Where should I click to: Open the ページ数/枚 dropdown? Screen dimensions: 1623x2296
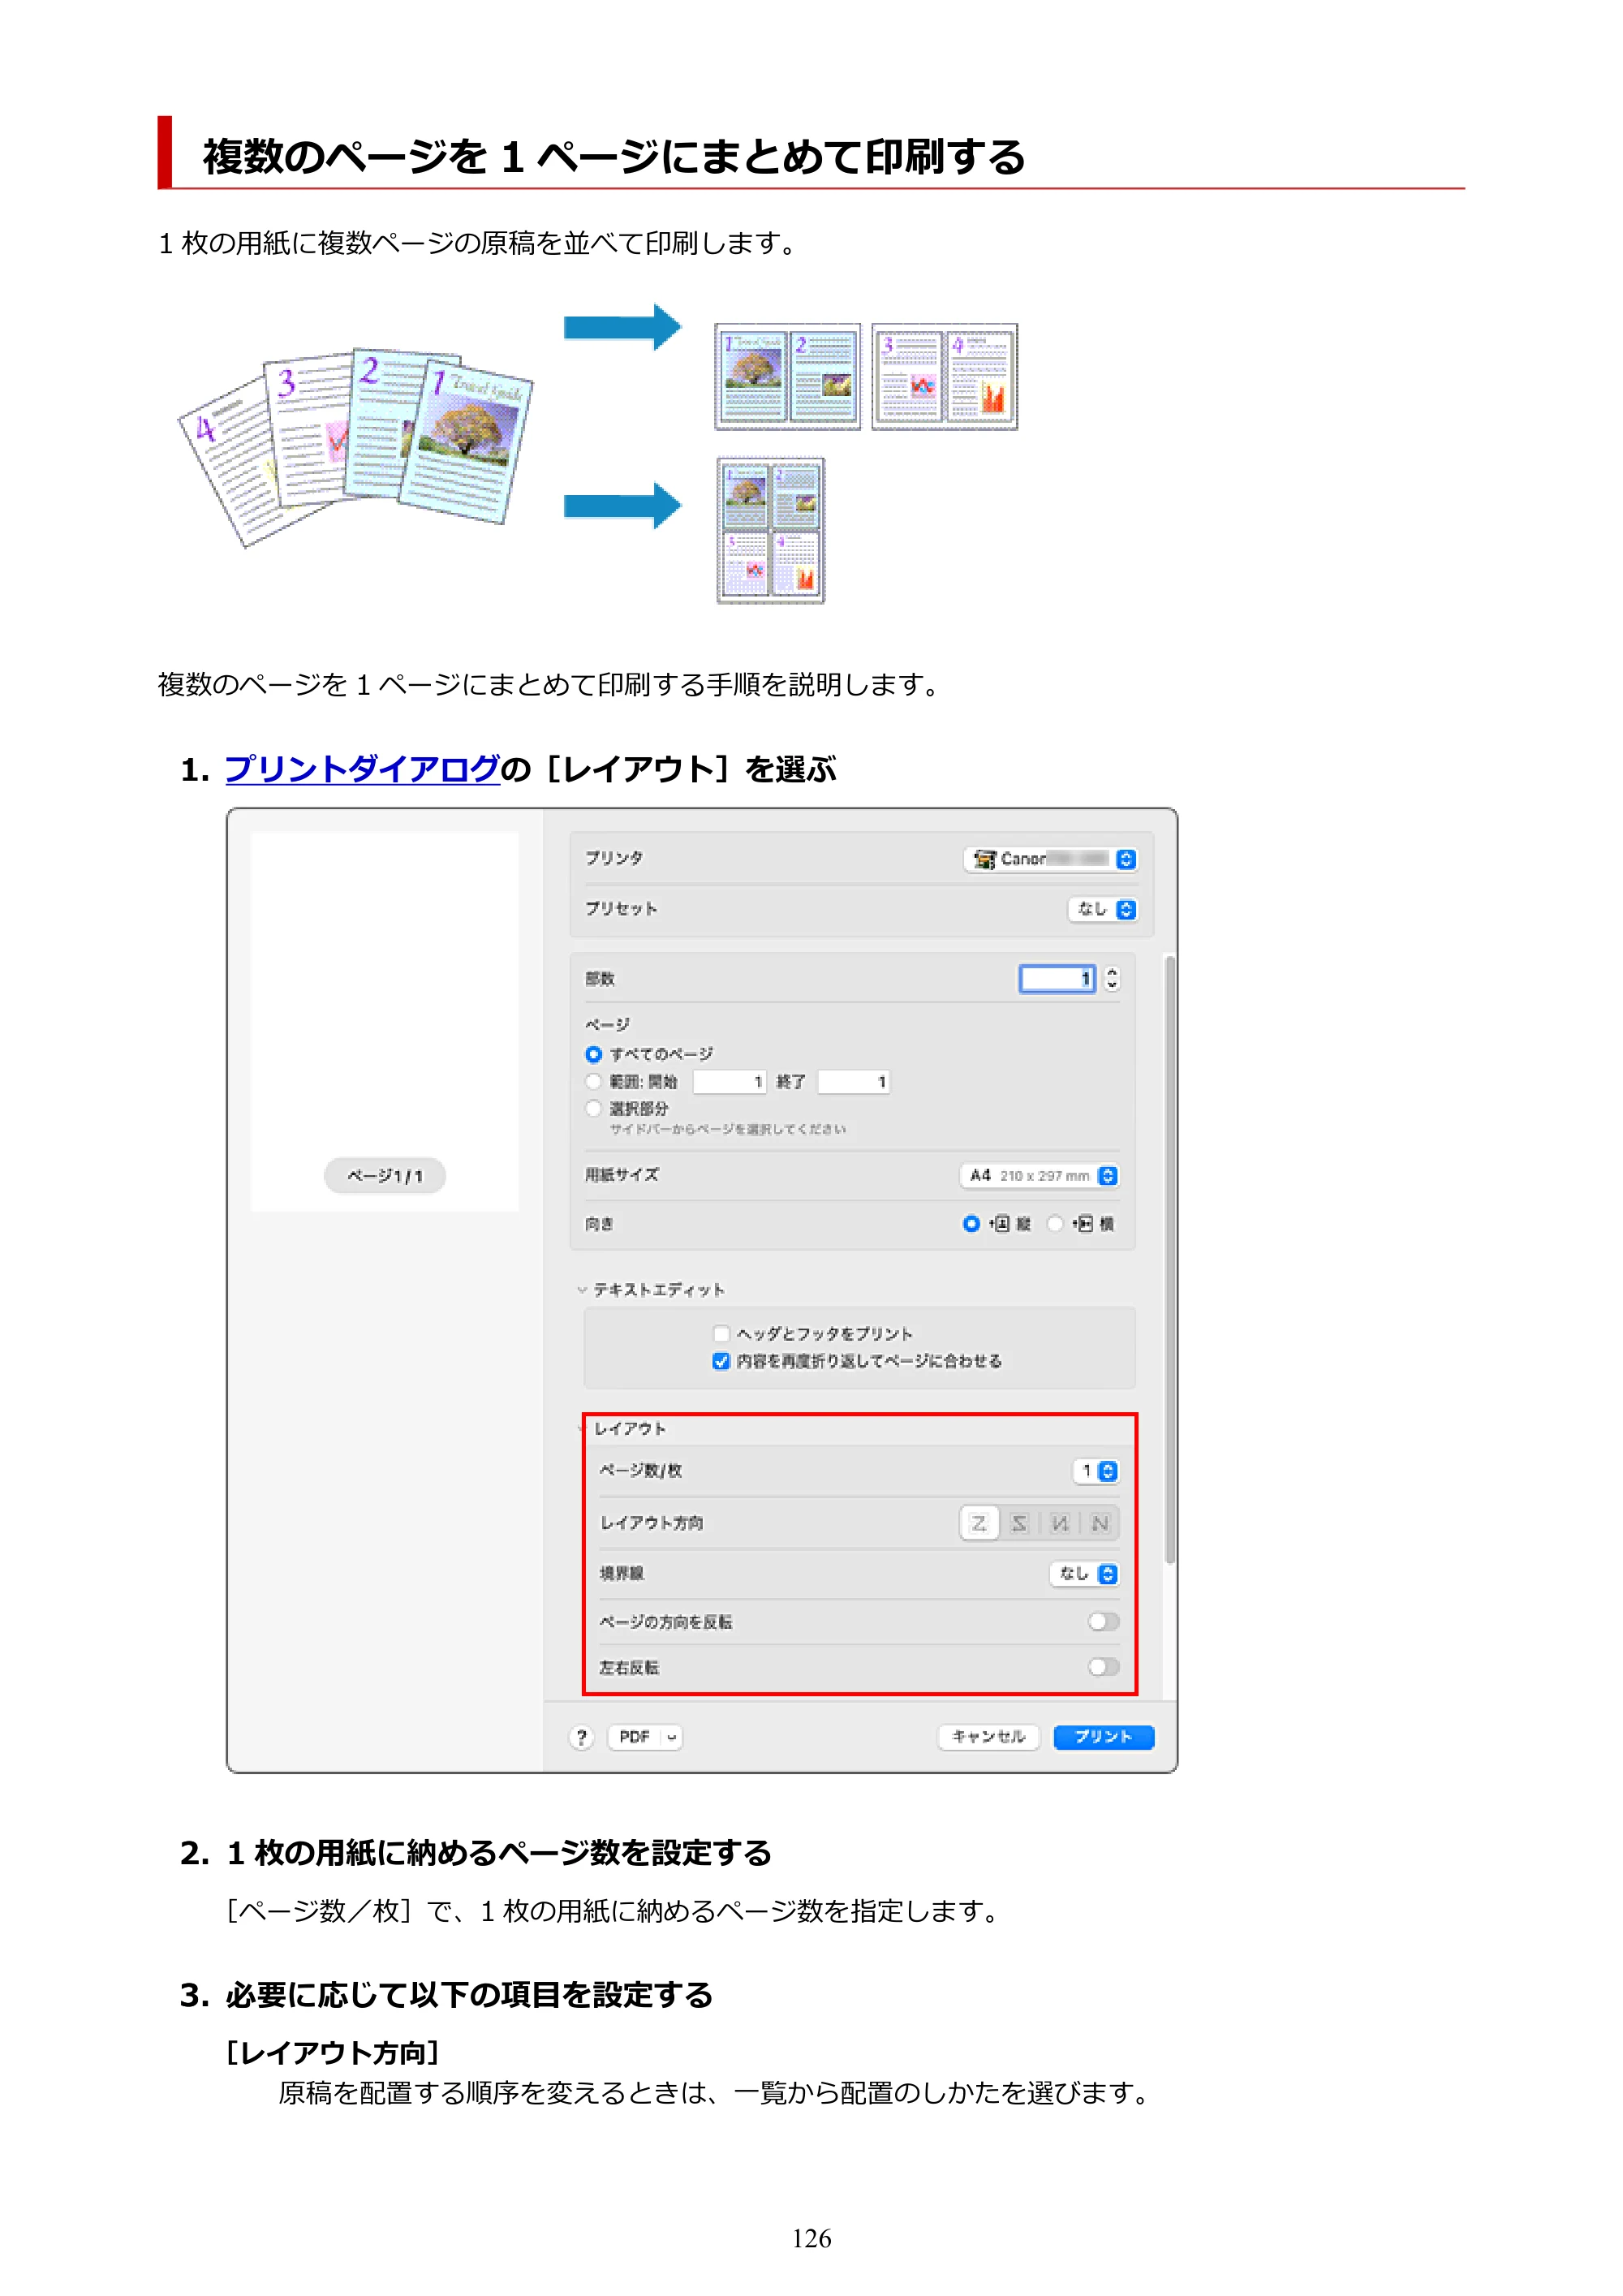1096,1471
